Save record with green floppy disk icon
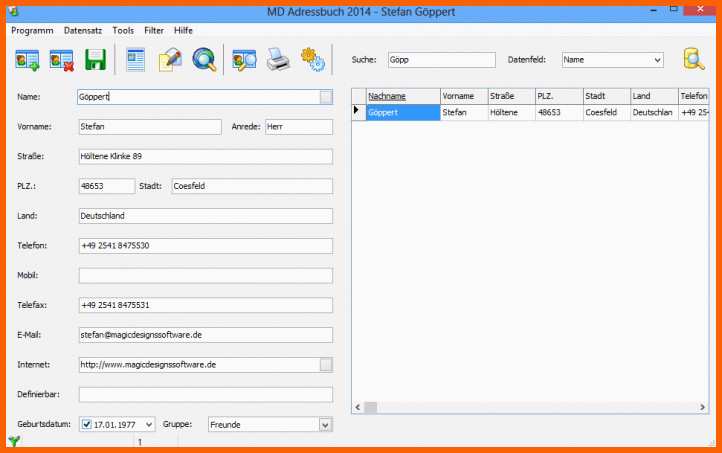This screenshot has height=453, width=722. (x=95, y=60)
